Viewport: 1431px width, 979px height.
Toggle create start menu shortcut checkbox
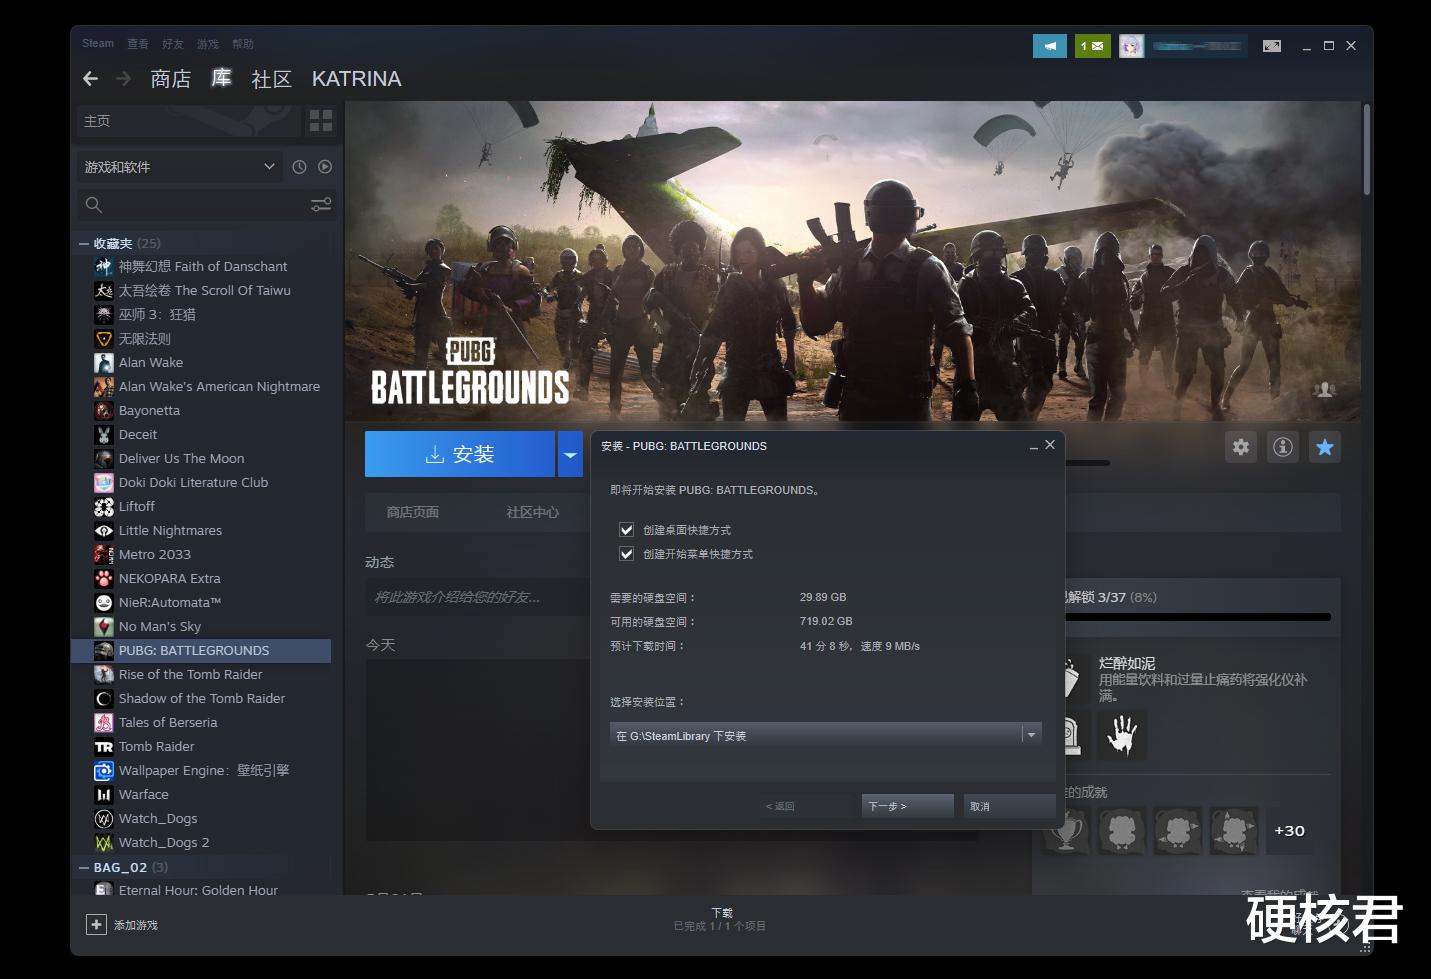click(627, 554)
